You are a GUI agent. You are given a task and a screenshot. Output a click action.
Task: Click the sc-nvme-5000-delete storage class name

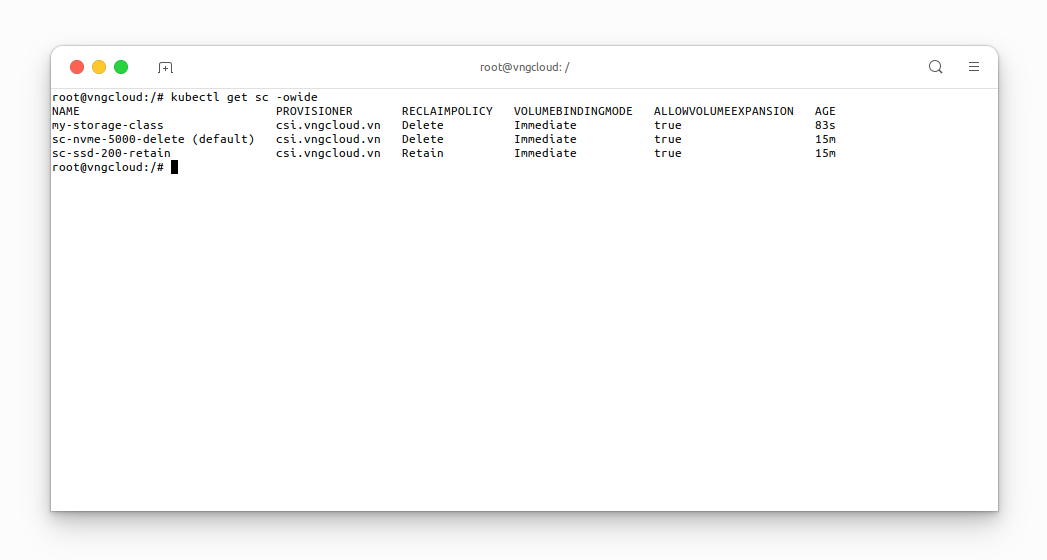click(118, 139)
